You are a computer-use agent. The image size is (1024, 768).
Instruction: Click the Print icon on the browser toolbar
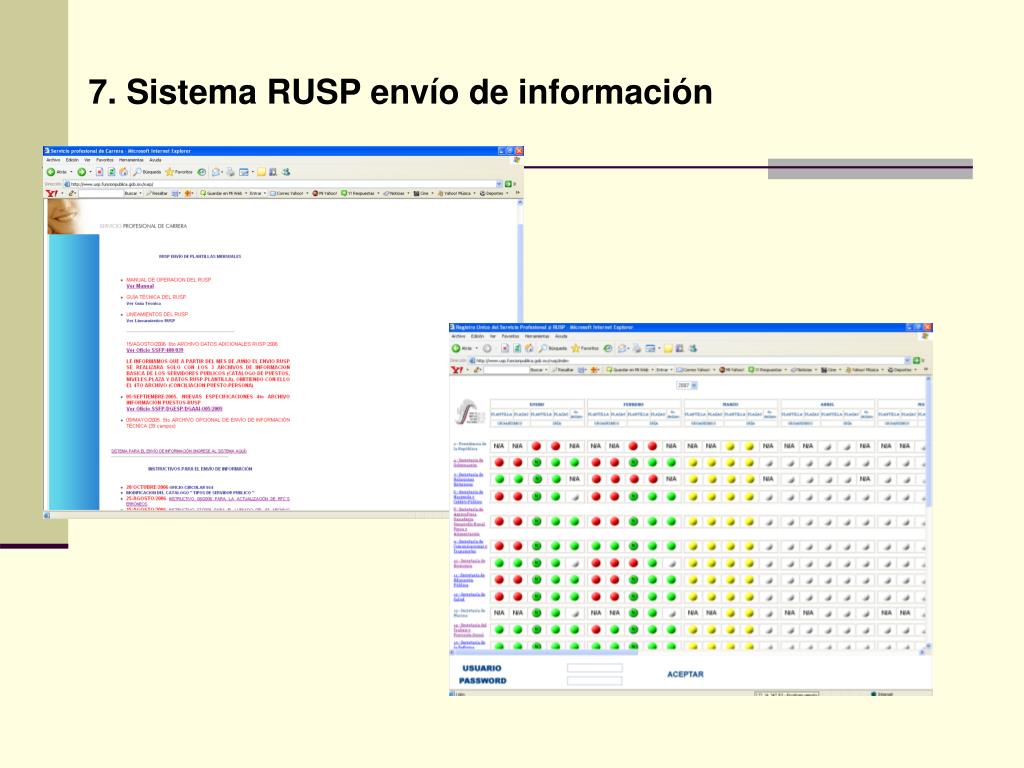click(x=230, y=171)
